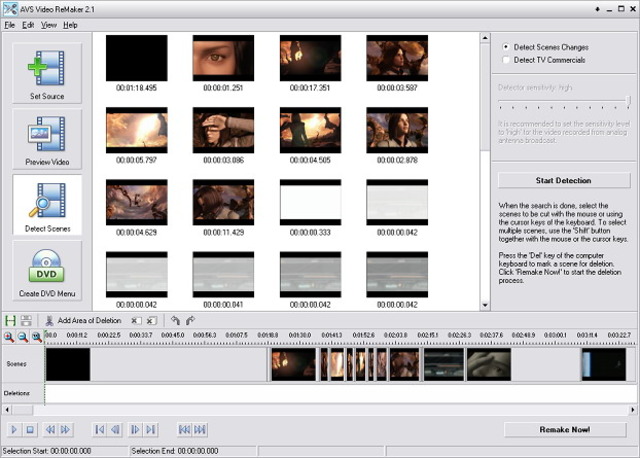640x458 pixels.
Task: Stop video playback
Action: click(x=29, y=429)
